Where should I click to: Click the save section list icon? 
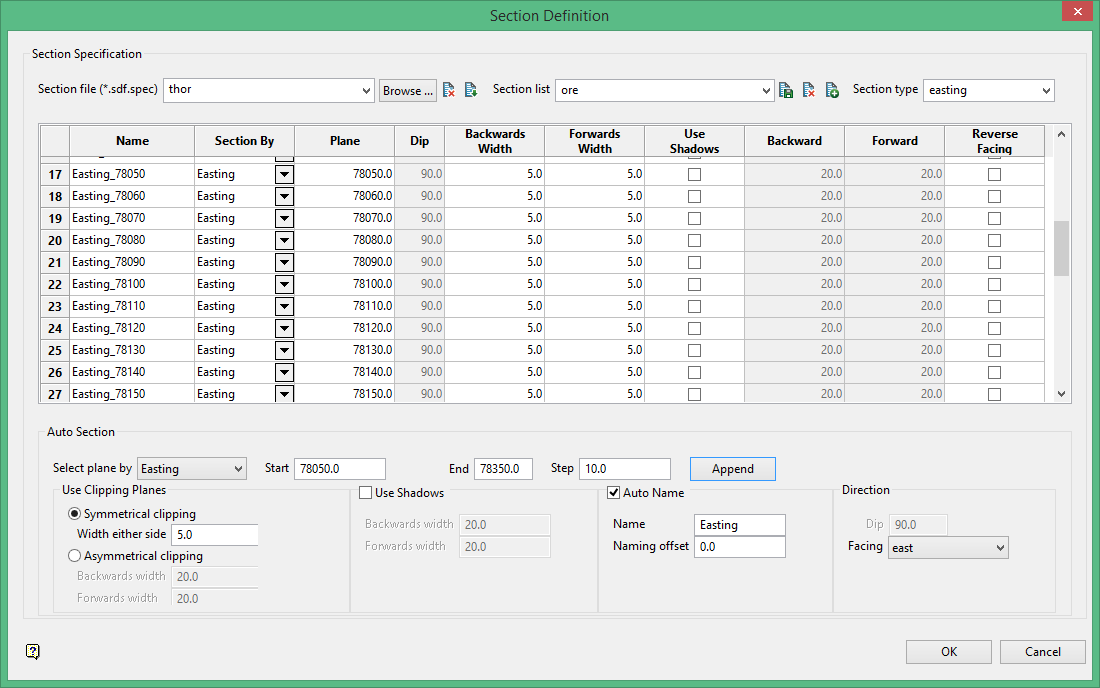pos(786,90)
